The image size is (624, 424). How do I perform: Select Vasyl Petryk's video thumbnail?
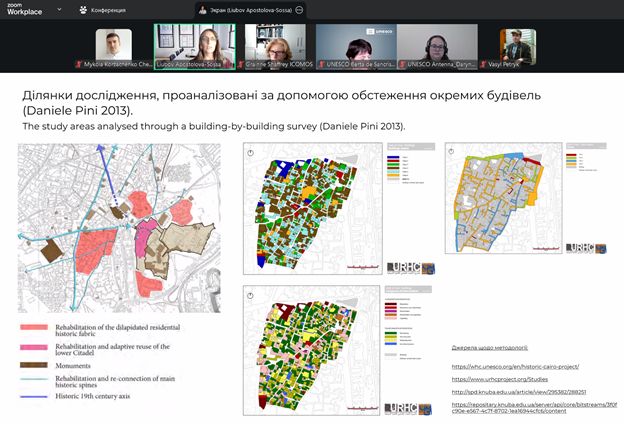click(x=518, y=46)
